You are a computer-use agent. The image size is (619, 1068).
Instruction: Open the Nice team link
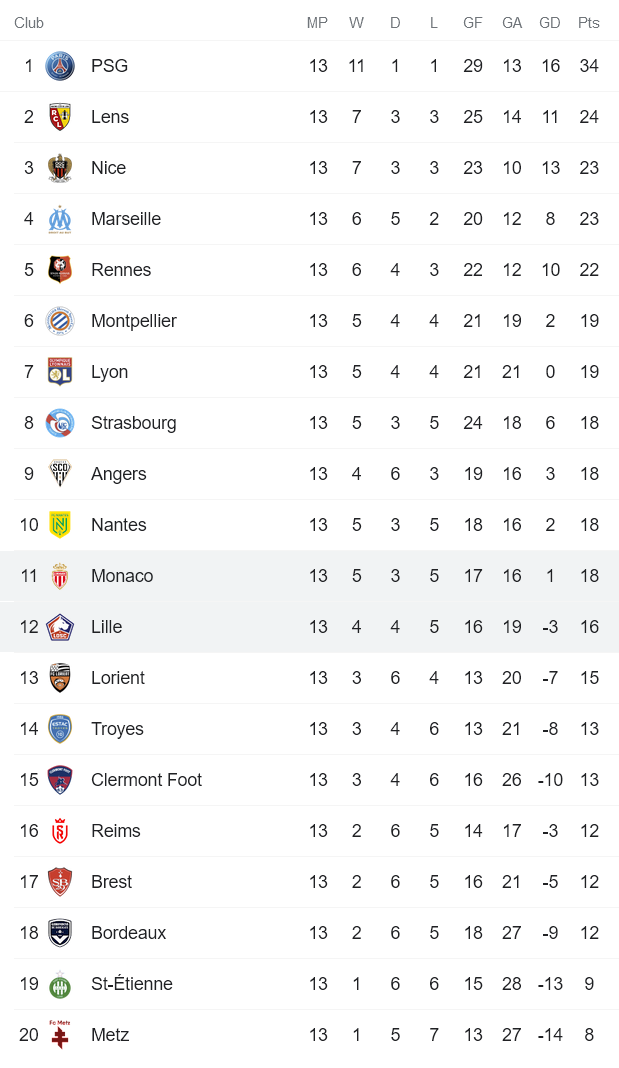coord(108,168)
